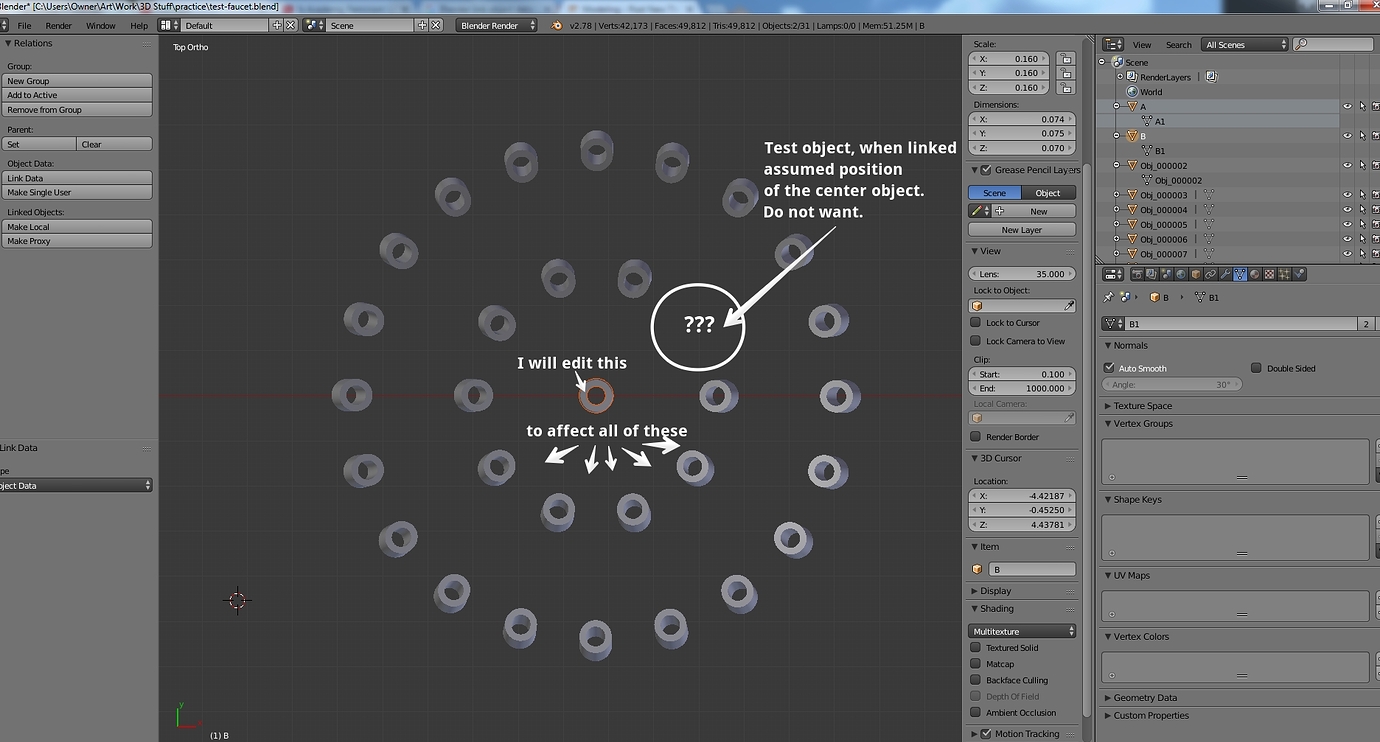Click the Make Single User button
Image resolution: width=1380 pixels, height=742 pixels.
click(x=76, y=192)
